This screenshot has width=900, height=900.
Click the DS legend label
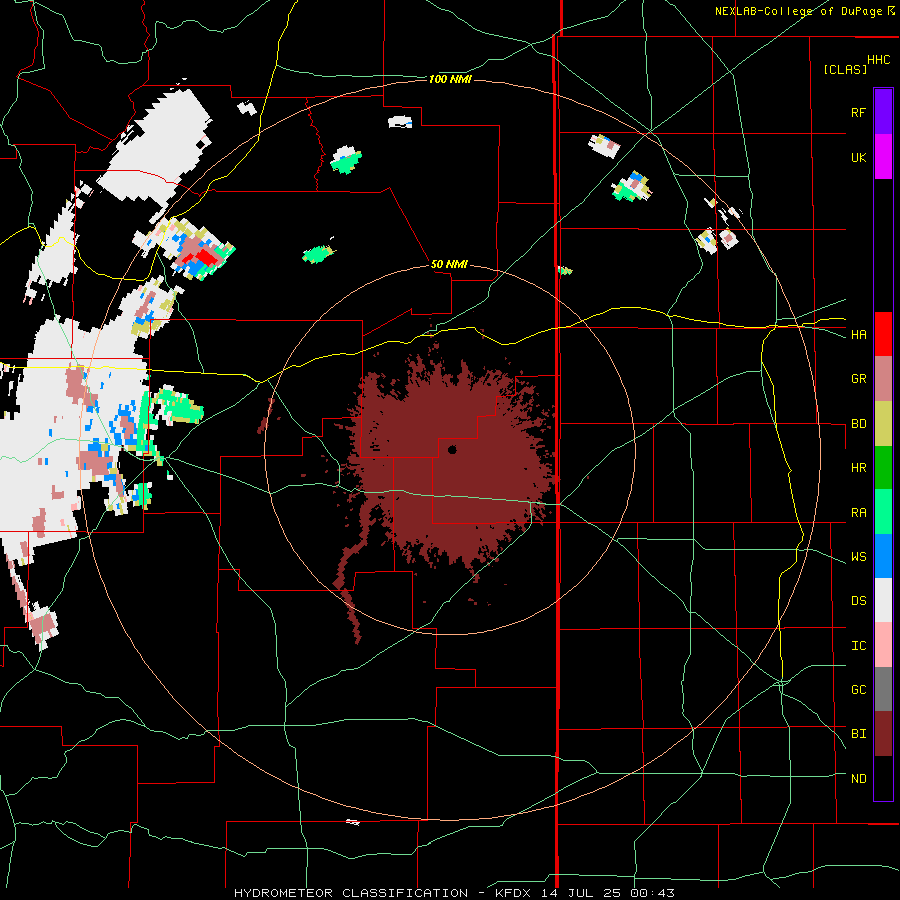click(x=858, y=601)
